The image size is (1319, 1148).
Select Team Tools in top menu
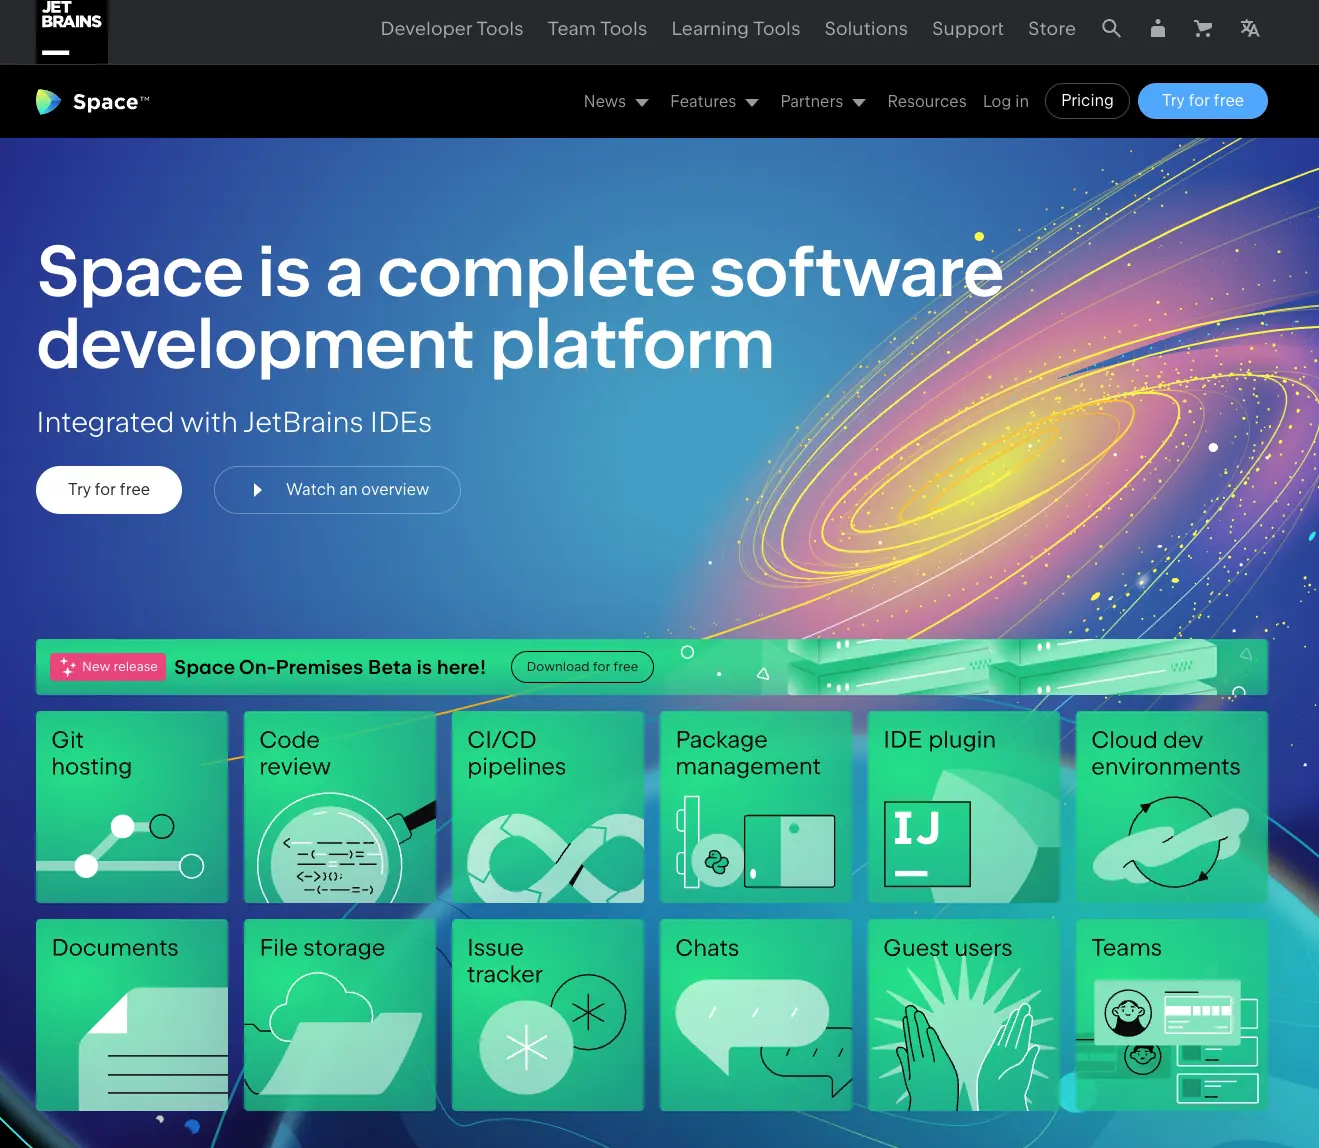coord(597,29)
